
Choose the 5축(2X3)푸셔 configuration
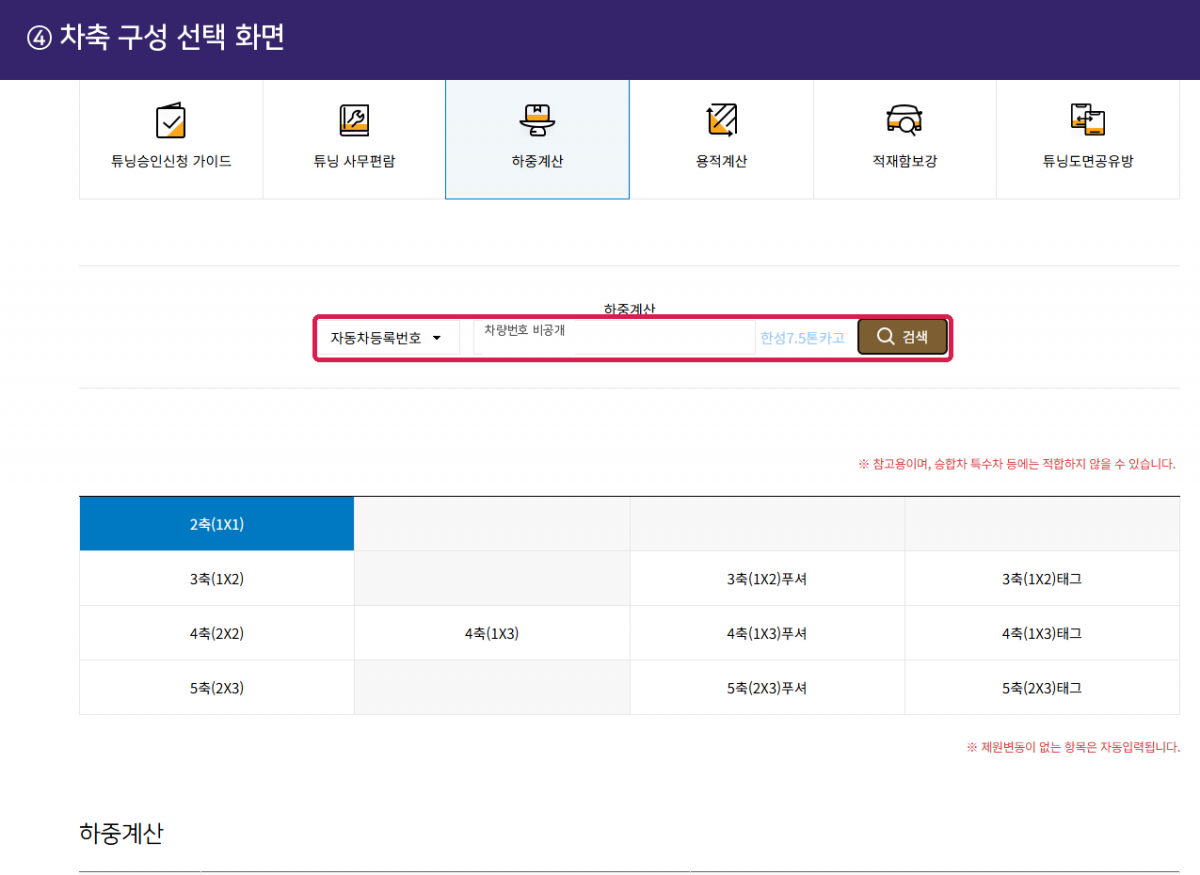coord(767,688)
